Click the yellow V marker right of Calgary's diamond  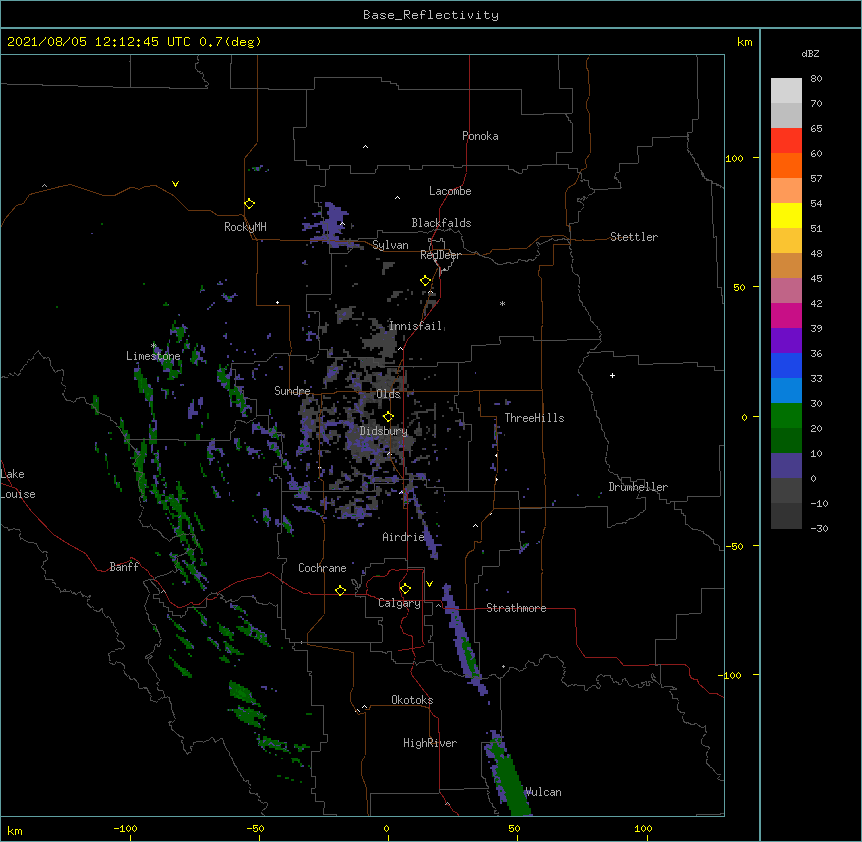coord(429,584)
